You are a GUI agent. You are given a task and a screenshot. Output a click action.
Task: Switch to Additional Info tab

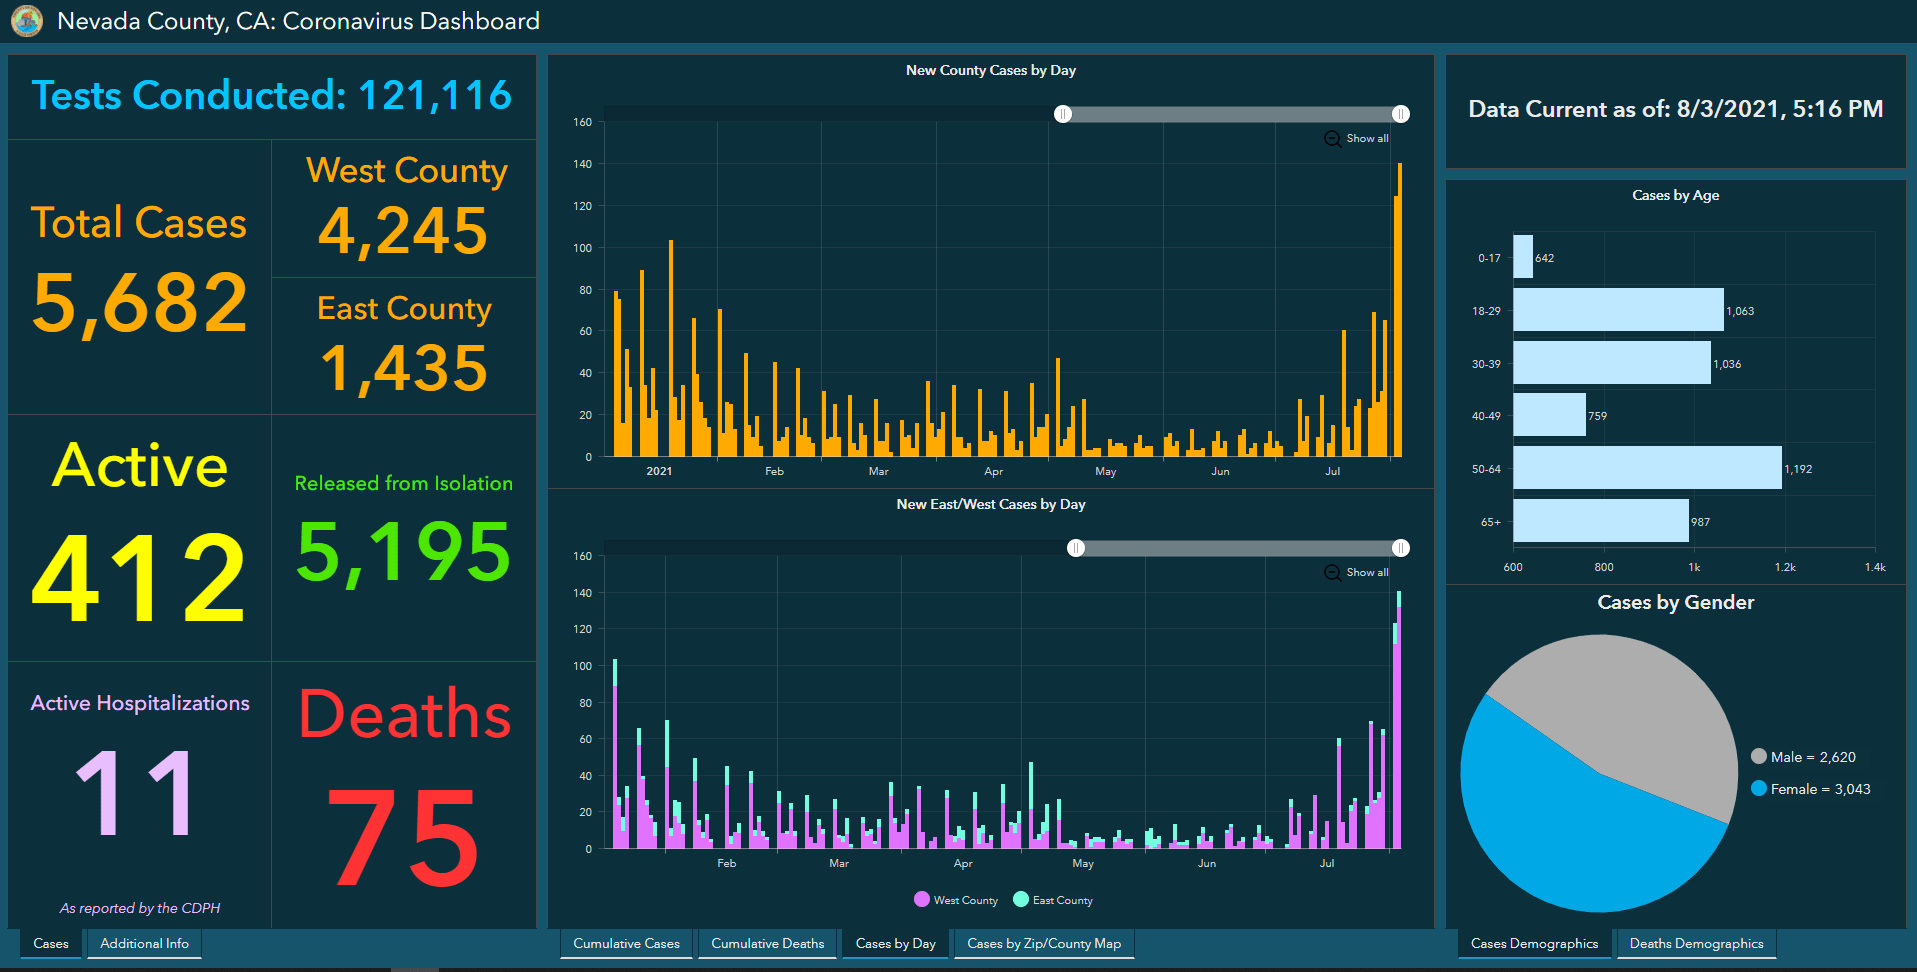[x=144, y=944]
